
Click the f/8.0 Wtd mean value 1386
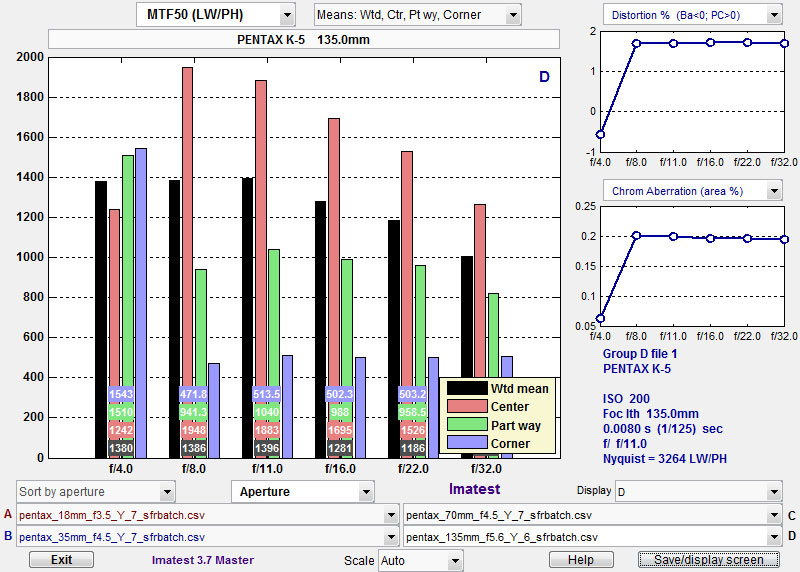[194, 448]
